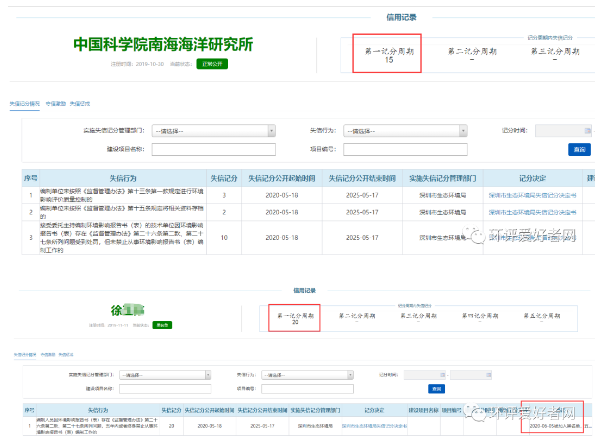Click 失信记分公开结束时间 header in institute table
The image size is (607, 448).
362,179
